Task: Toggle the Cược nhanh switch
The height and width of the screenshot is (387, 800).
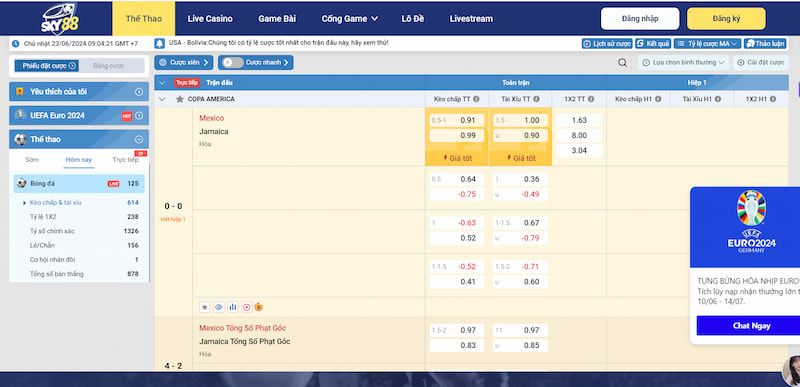Action: click(x=233, y=63)
